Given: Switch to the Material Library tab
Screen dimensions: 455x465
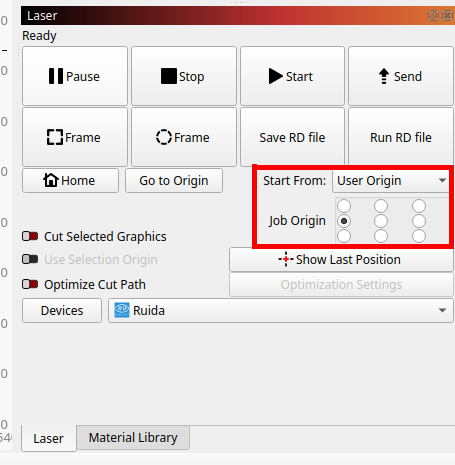Looking at the screenshot, I should 133,437.
